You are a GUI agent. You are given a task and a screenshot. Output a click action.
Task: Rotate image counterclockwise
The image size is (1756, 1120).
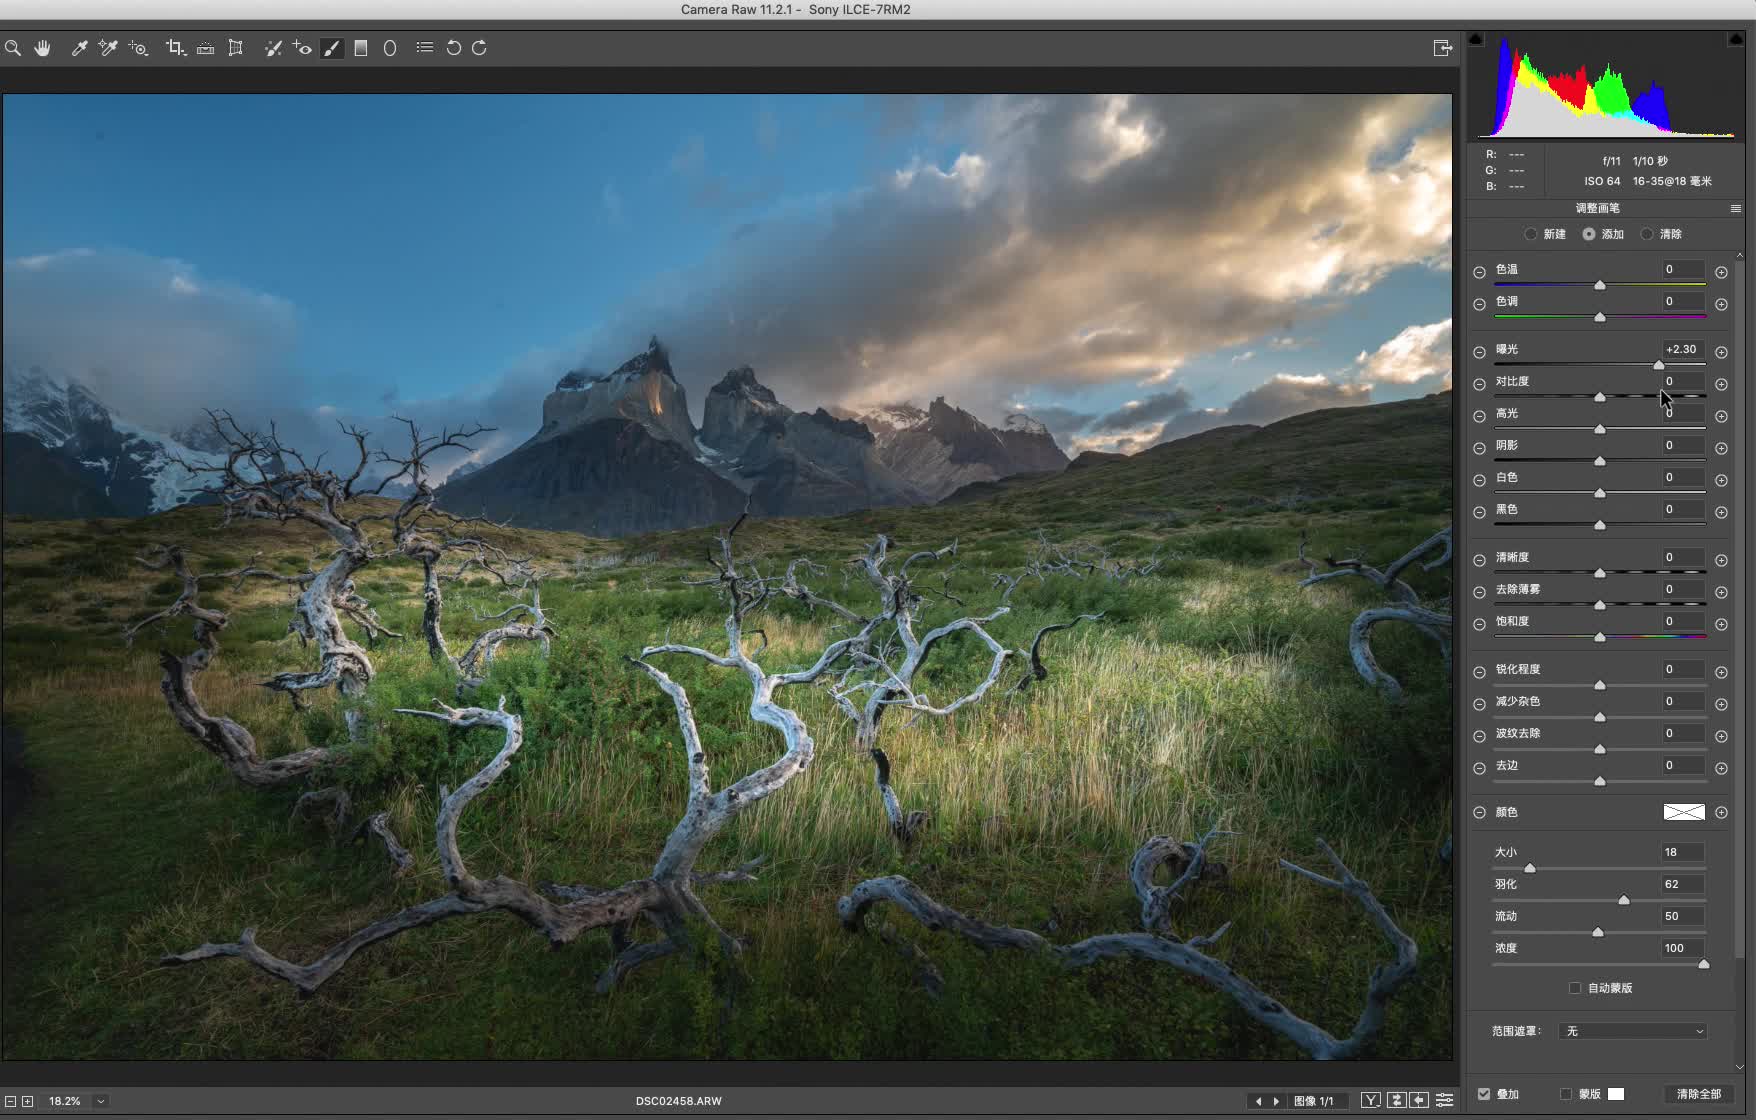click(453, 48)
